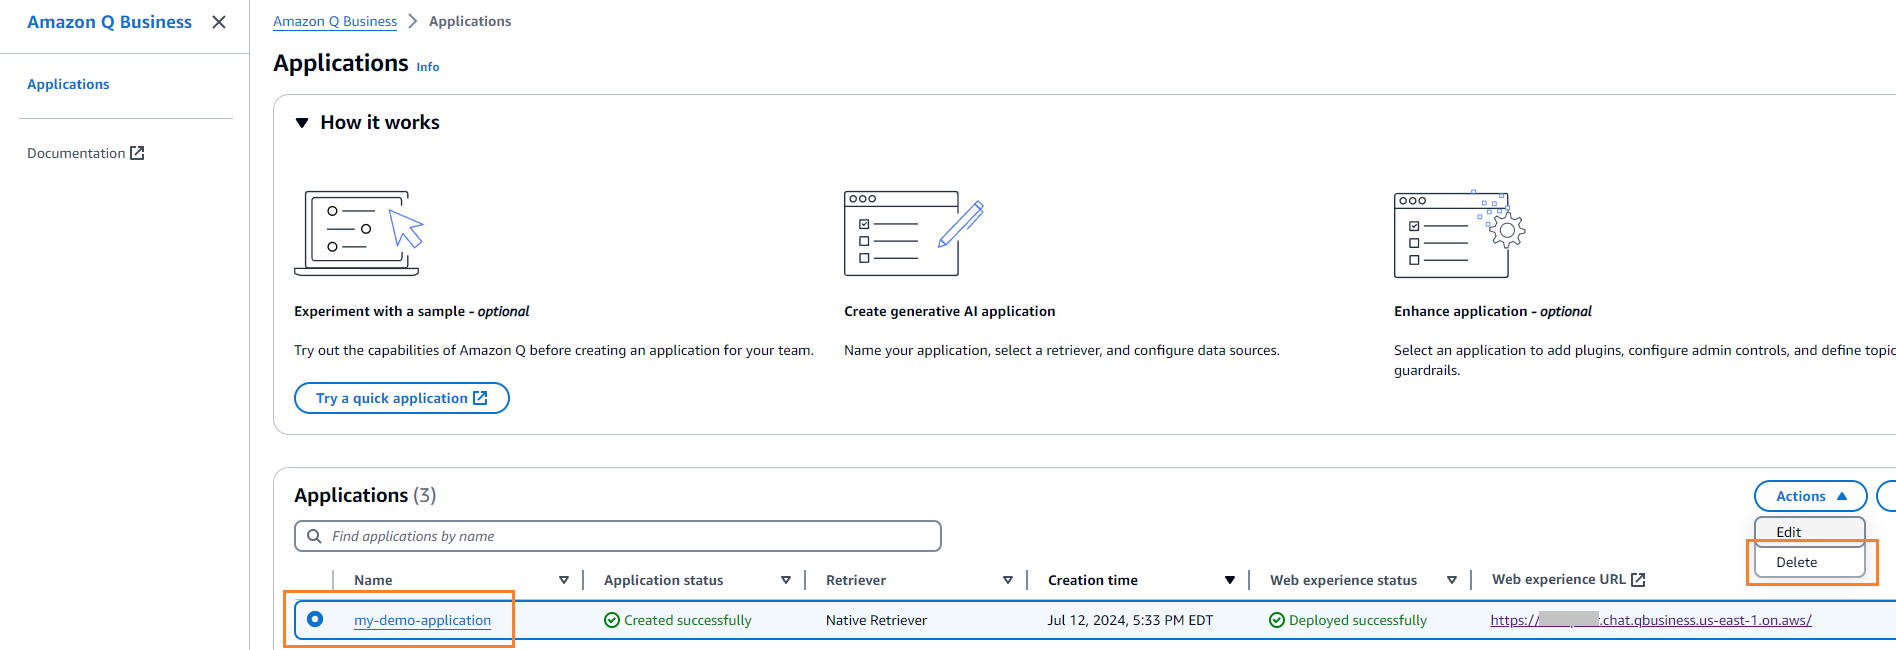Click the Deployed successfully status text
The width and height of the screenshot is (1896, 650).
click(1358, 620)
